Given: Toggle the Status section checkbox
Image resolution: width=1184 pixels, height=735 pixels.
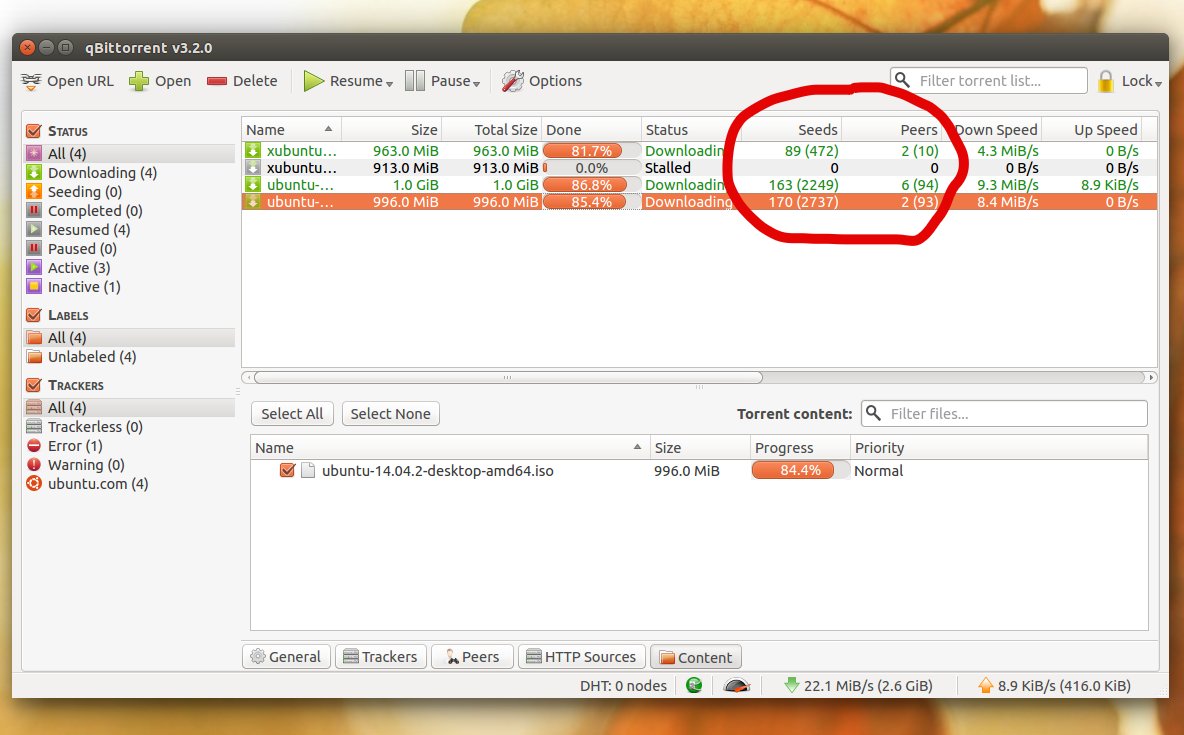Looking at the screenshot, I should pyautogui.click(x=33, y=131).
